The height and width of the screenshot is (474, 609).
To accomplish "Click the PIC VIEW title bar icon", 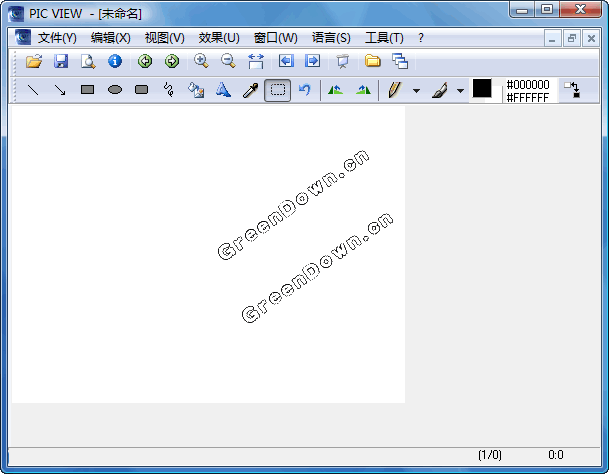I will 16,14.
